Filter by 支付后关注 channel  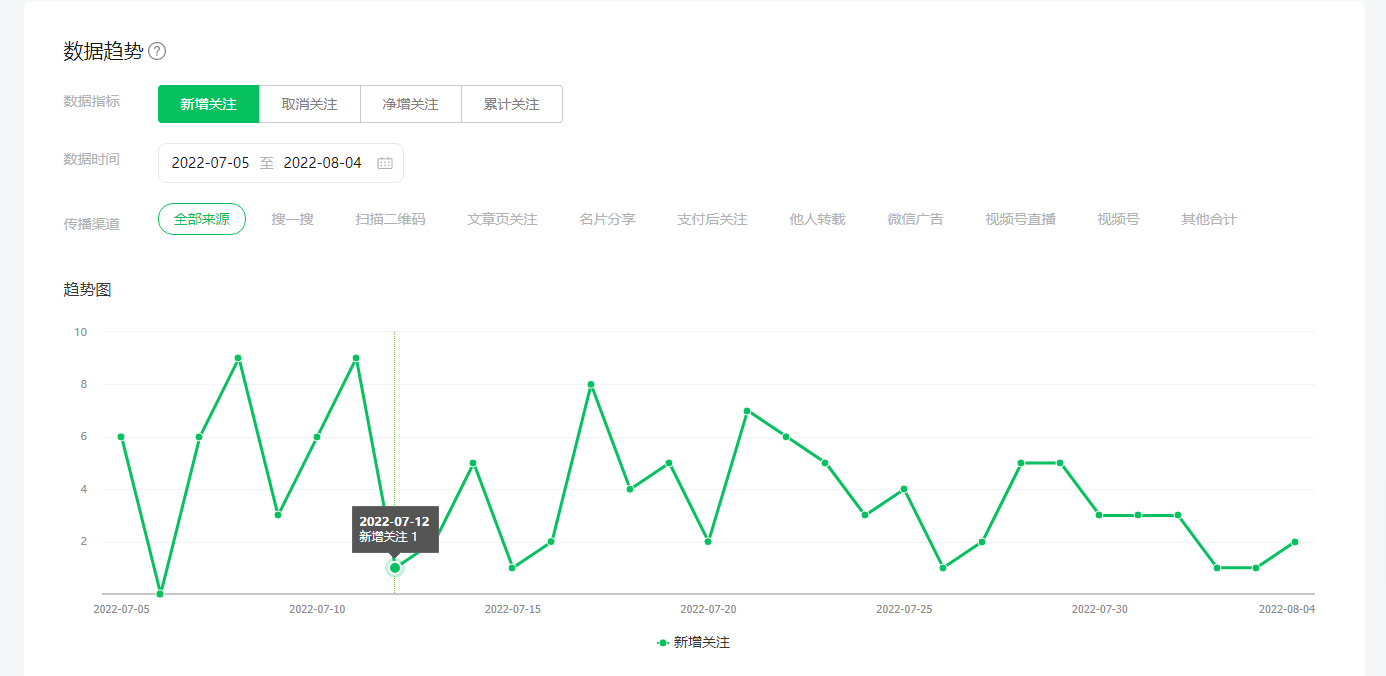pyautogui.click(x=712, y=219)
